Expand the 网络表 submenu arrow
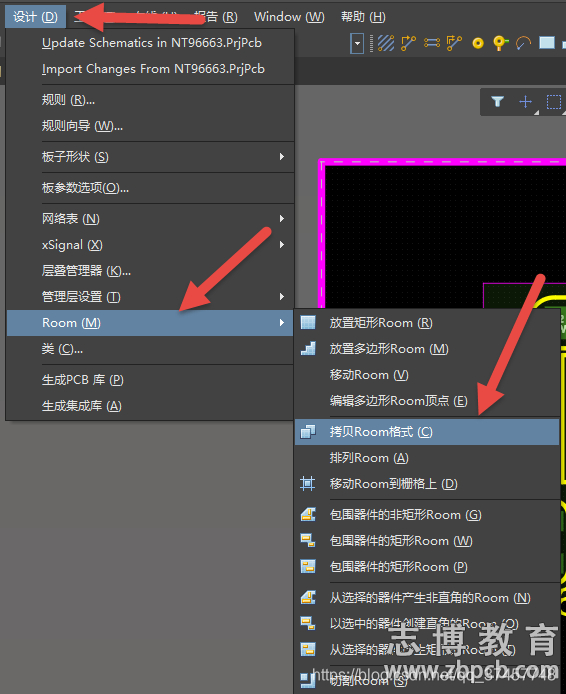This screenshot has height=694, width=566. [281, 219]
